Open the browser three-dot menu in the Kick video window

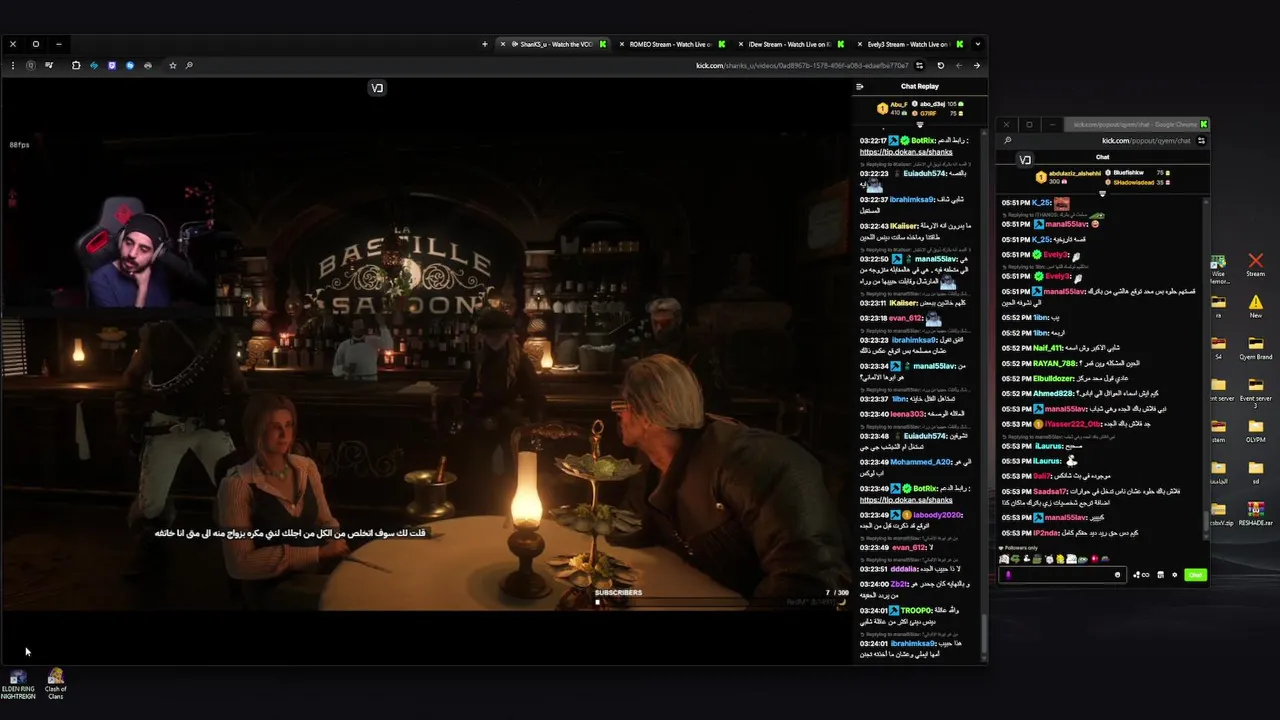pos(13,66)
